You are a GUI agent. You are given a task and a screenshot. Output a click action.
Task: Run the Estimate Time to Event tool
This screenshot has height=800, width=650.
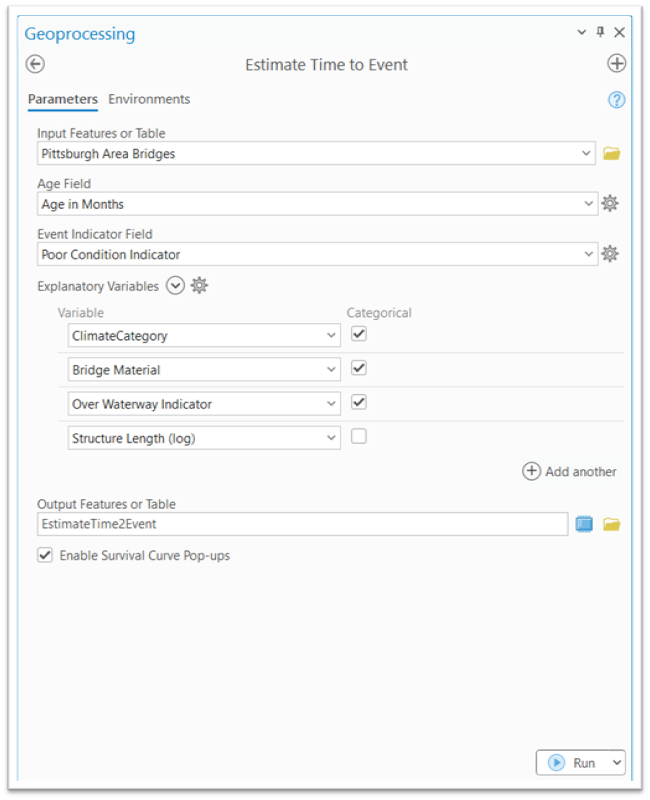tap(574, 762)
